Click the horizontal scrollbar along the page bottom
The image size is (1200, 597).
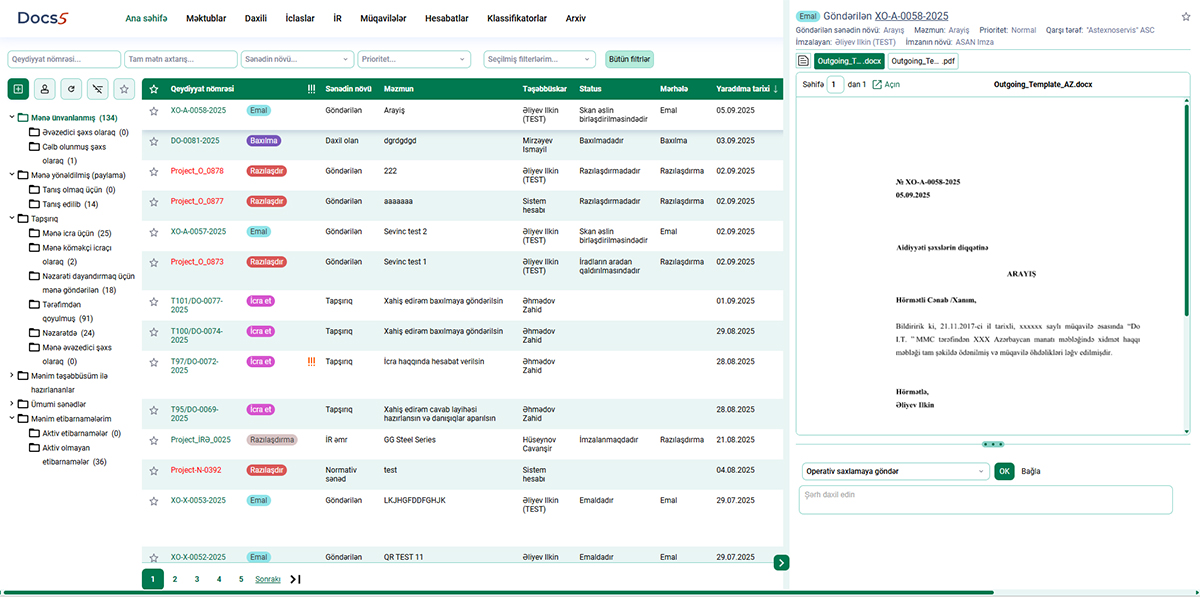coord(500,593)
